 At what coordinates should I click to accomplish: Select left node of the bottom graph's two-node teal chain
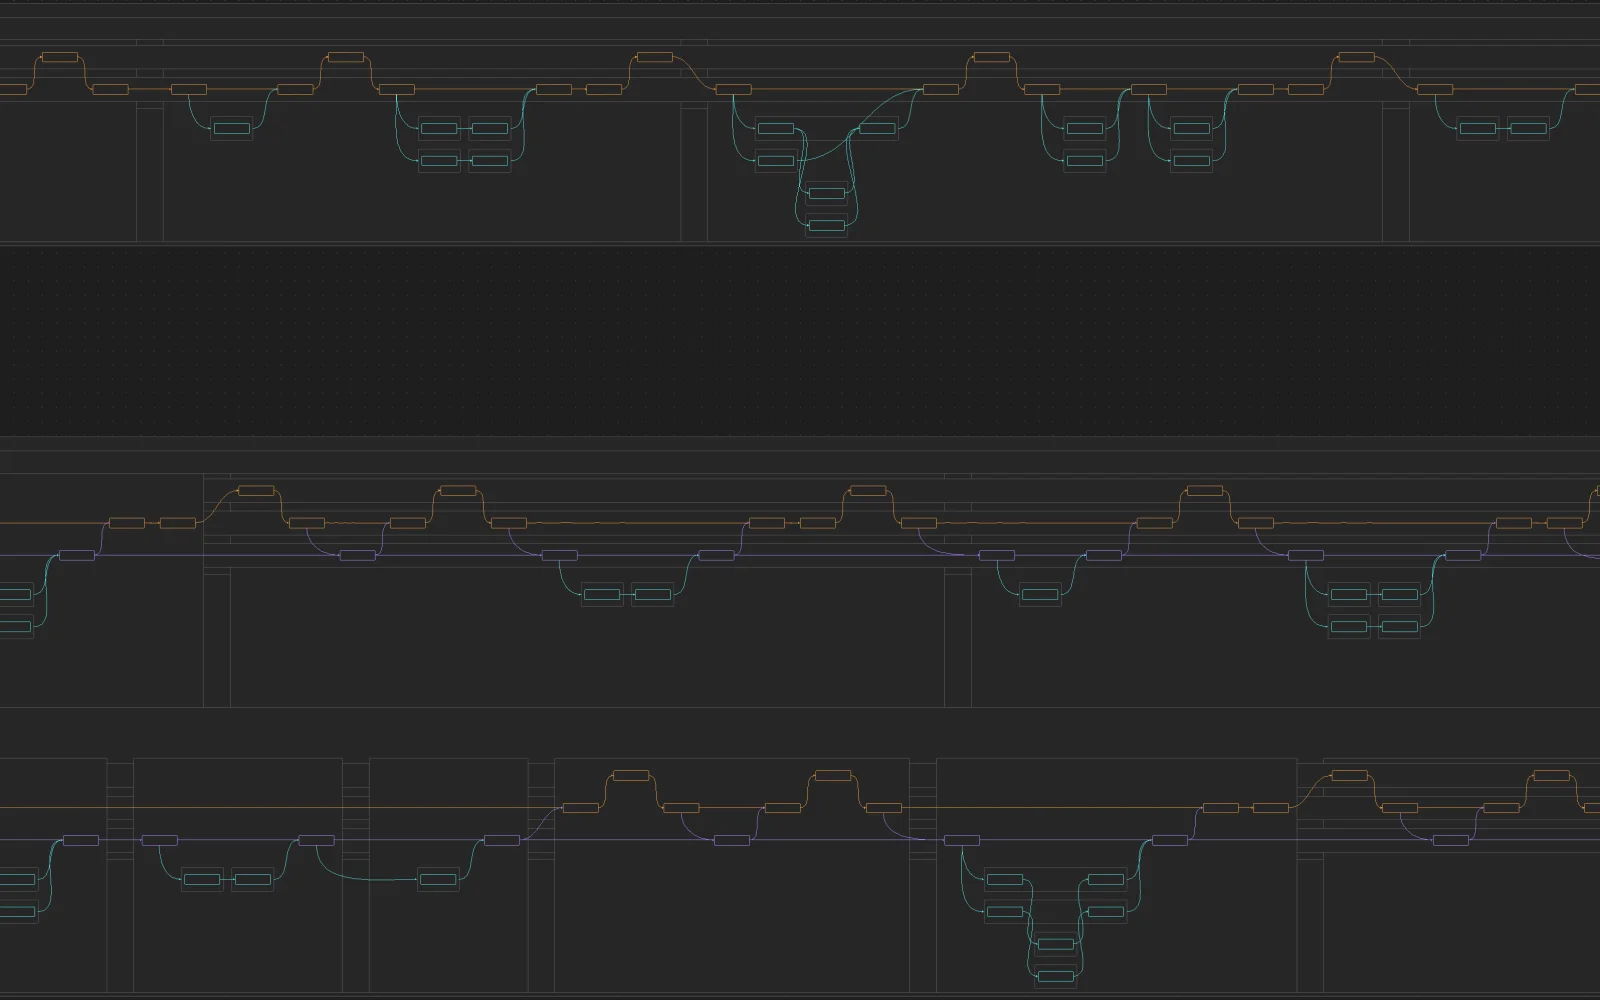(201, 879)
